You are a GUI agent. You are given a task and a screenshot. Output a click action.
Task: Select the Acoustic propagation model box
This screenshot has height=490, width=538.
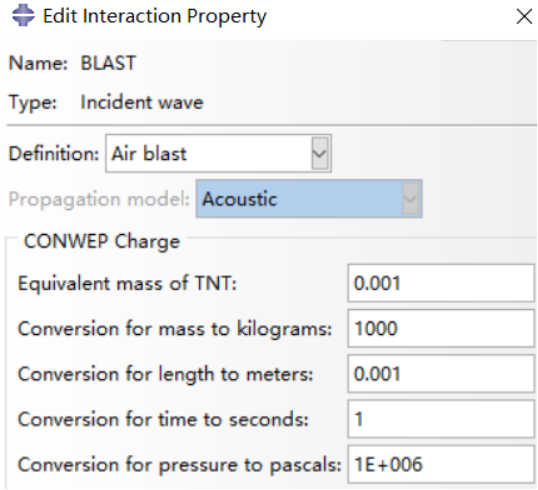pos(309,199)
